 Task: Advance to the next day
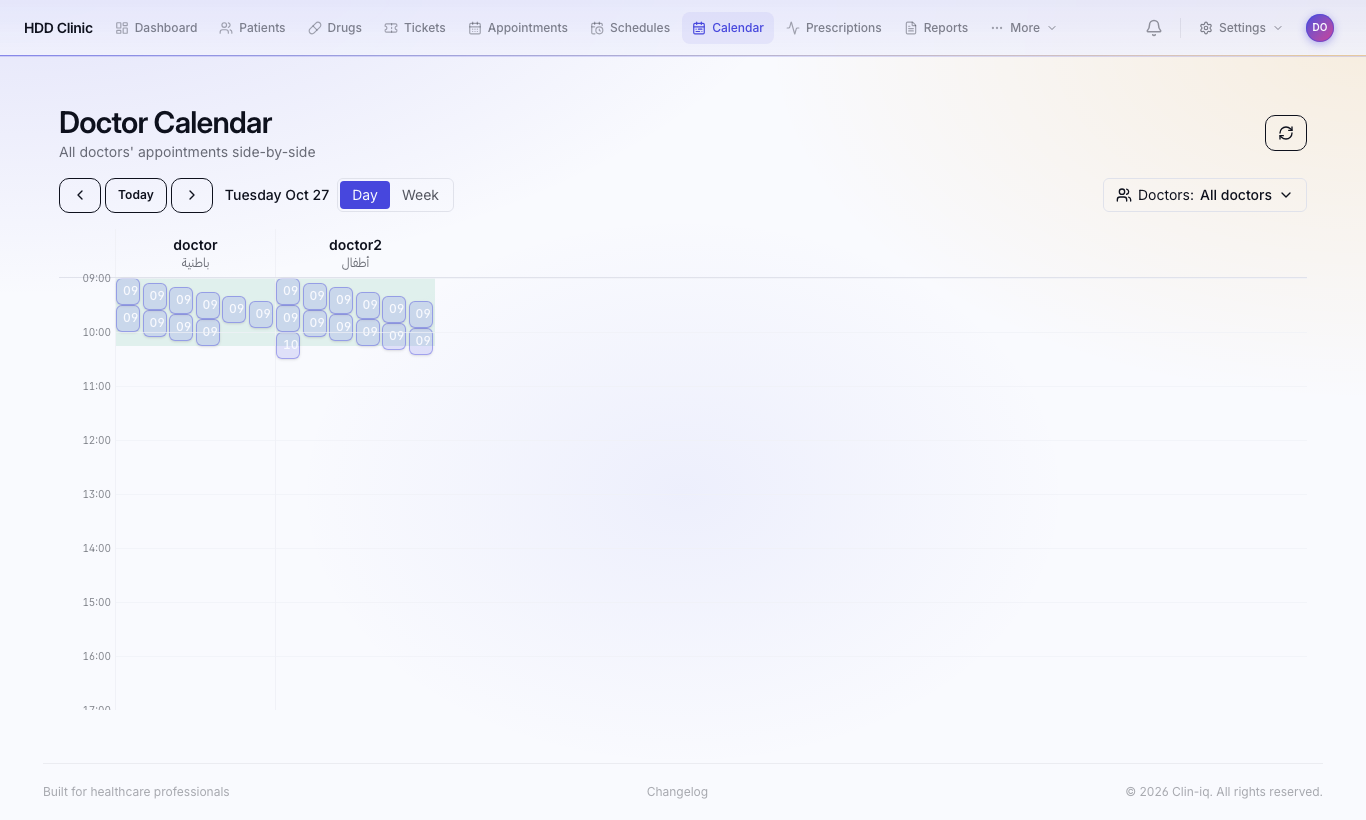point(192,195)
